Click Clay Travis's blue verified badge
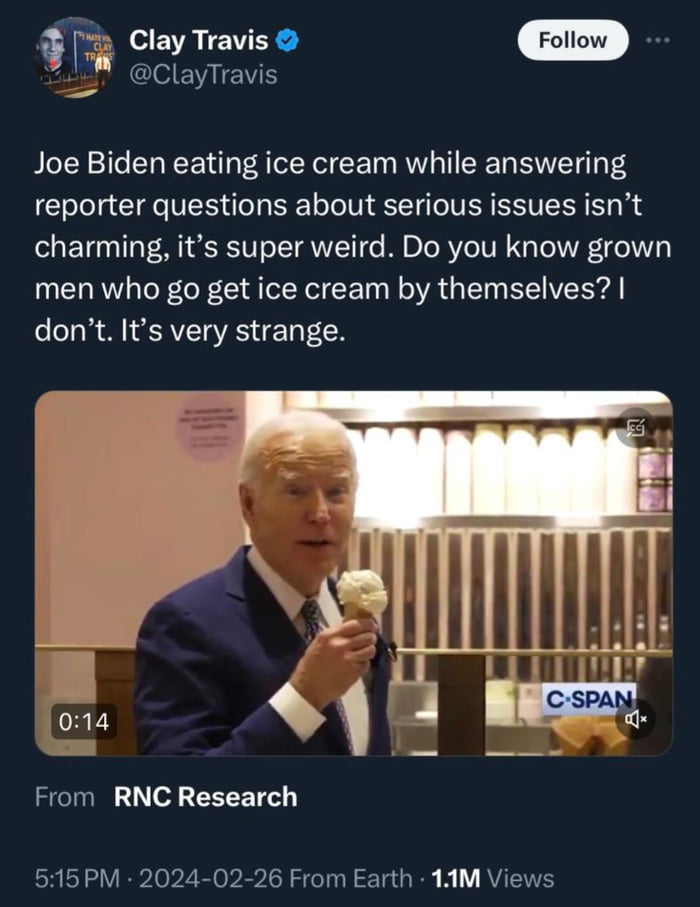The height and width of the screenshot is (907, 700). click(288, 40)
